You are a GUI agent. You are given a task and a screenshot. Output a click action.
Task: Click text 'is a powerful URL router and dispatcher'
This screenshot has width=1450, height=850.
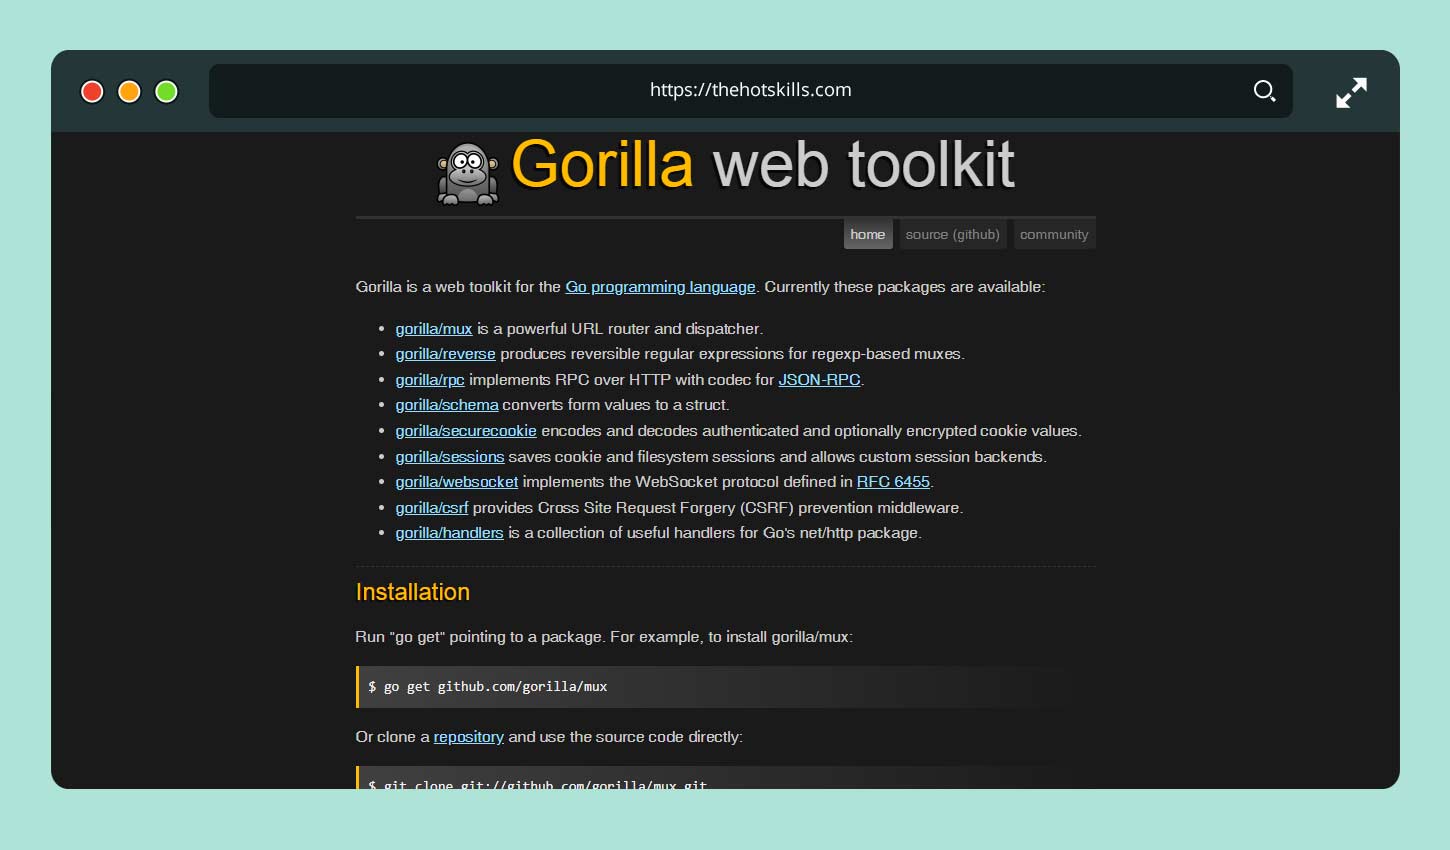[620, 329]
